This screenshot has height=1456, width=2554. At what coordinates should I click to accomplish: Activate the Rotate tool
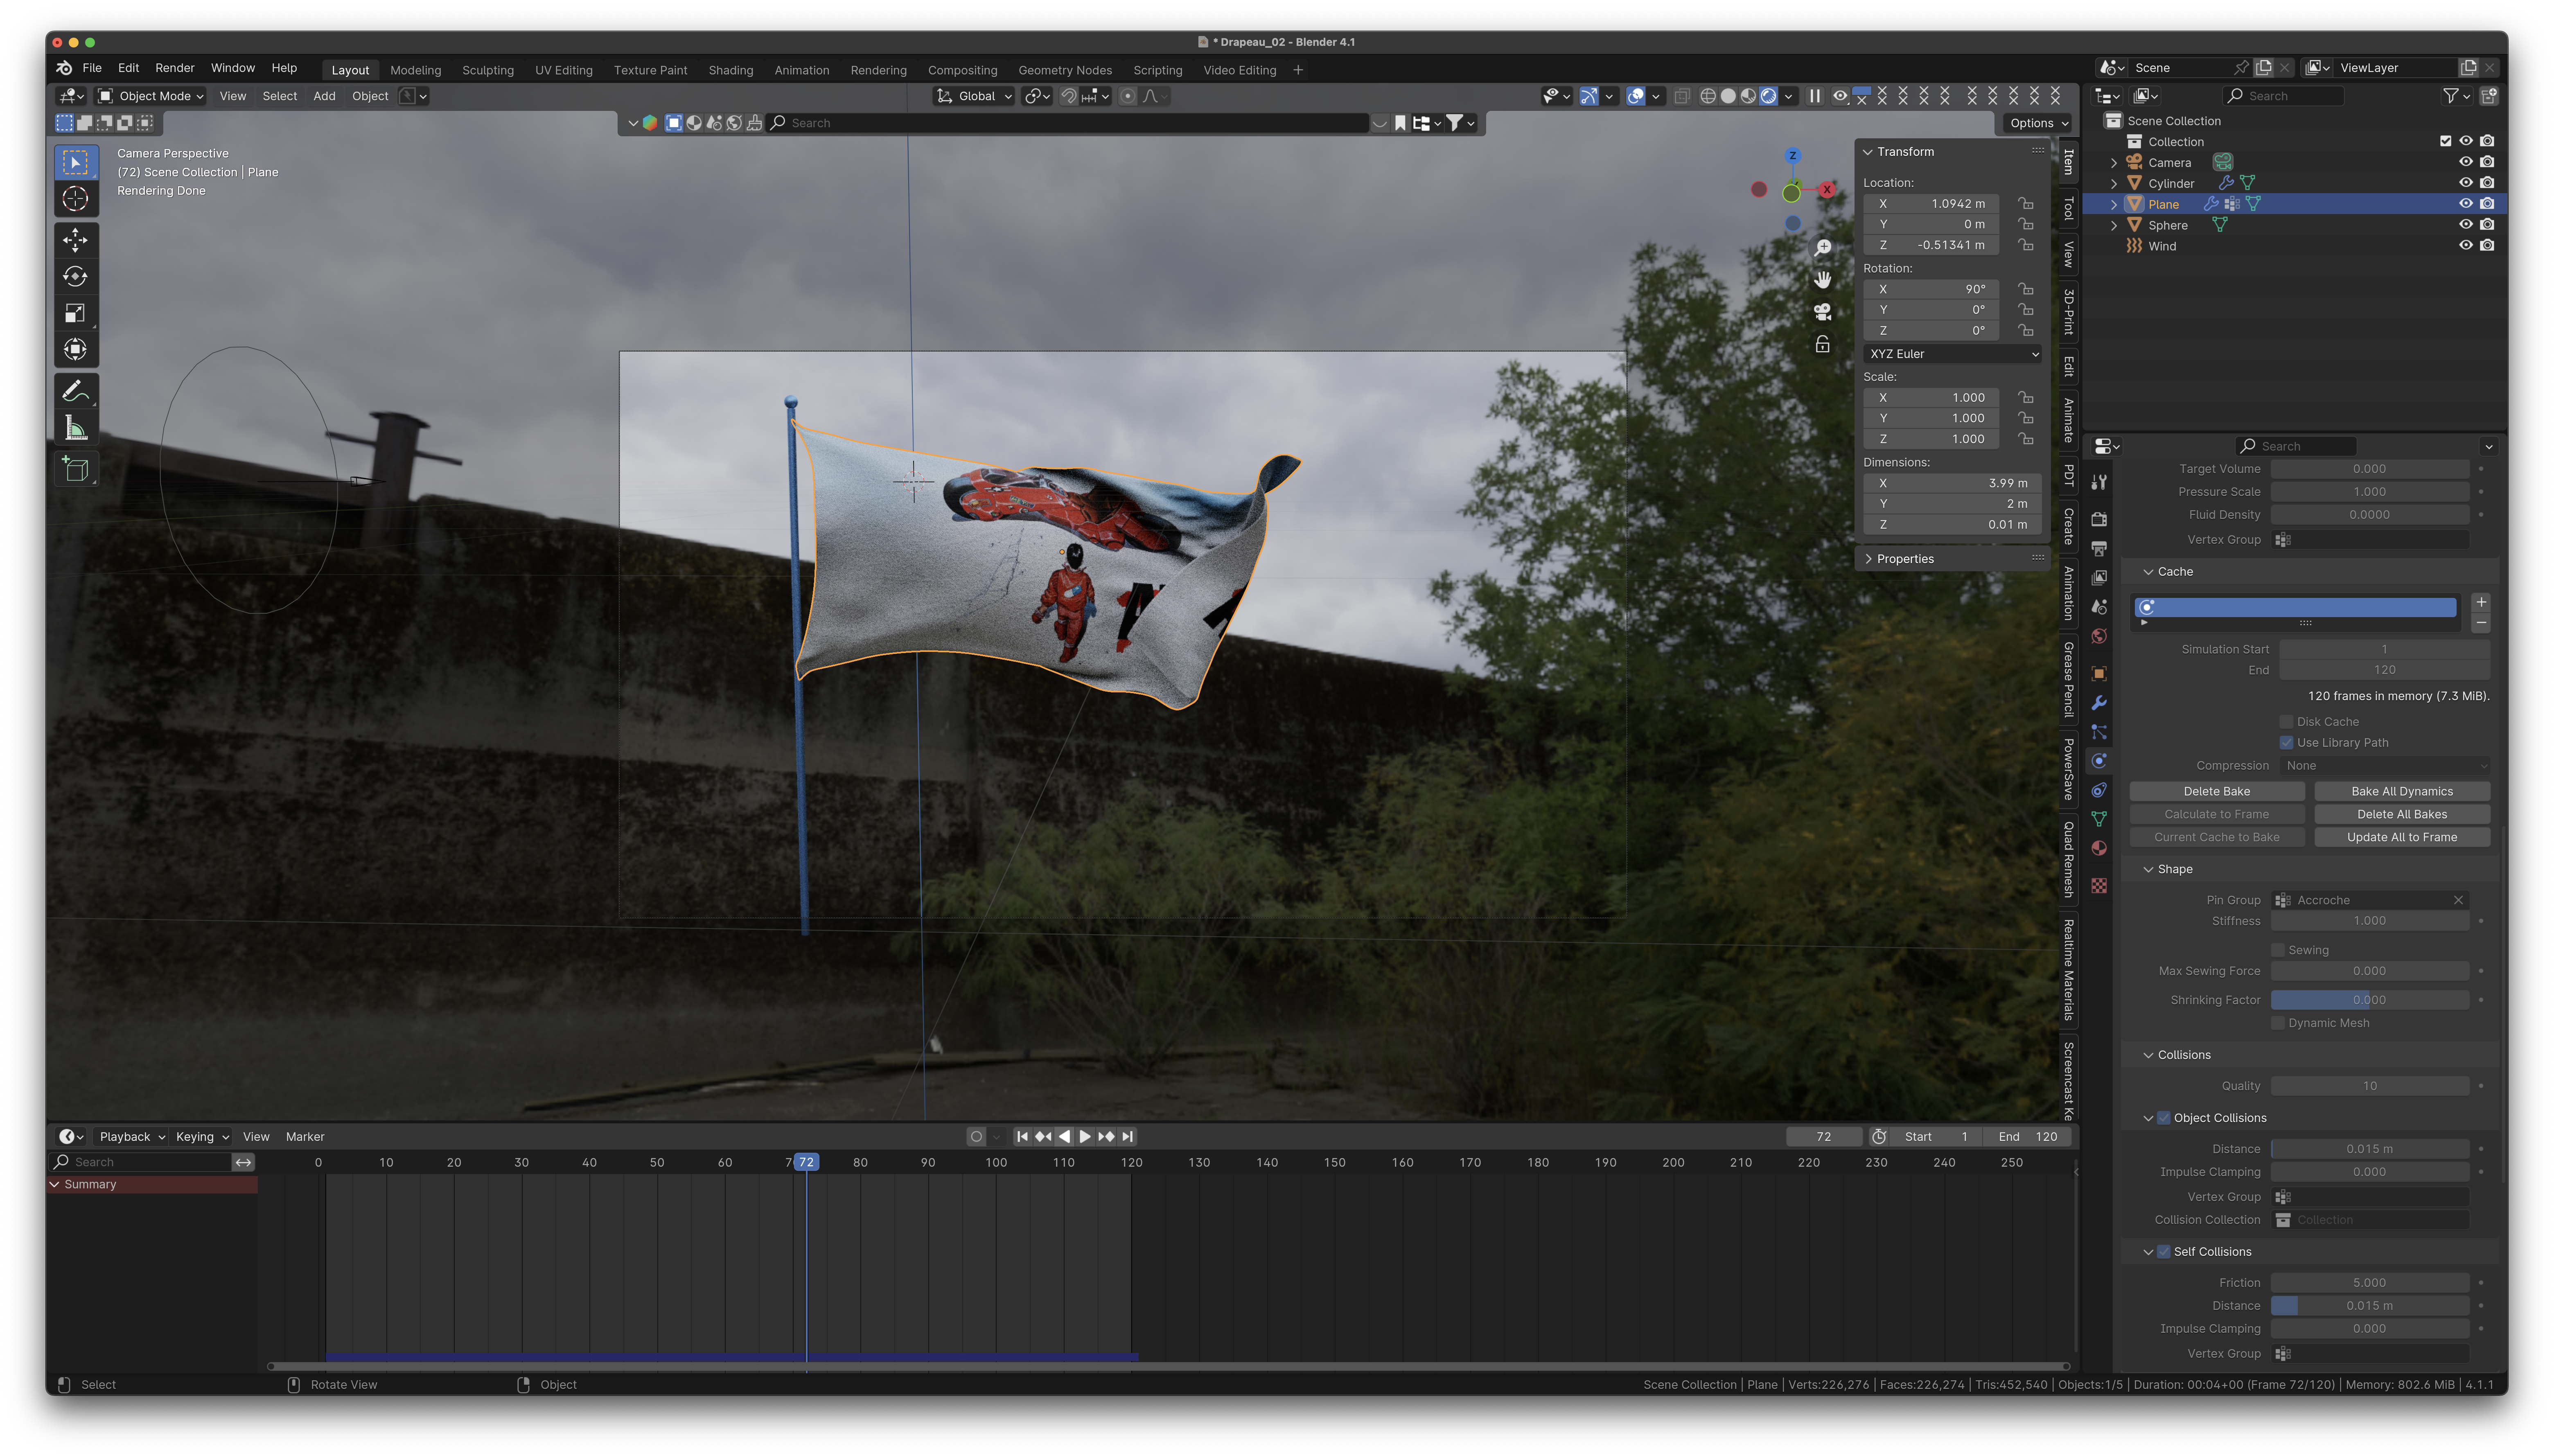click(75, 277)
